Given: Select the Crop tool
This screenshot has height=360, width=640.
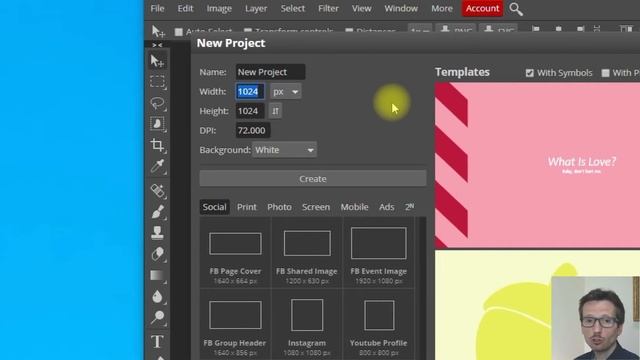Looking at the screenshot, I should [x=157, y=145].
